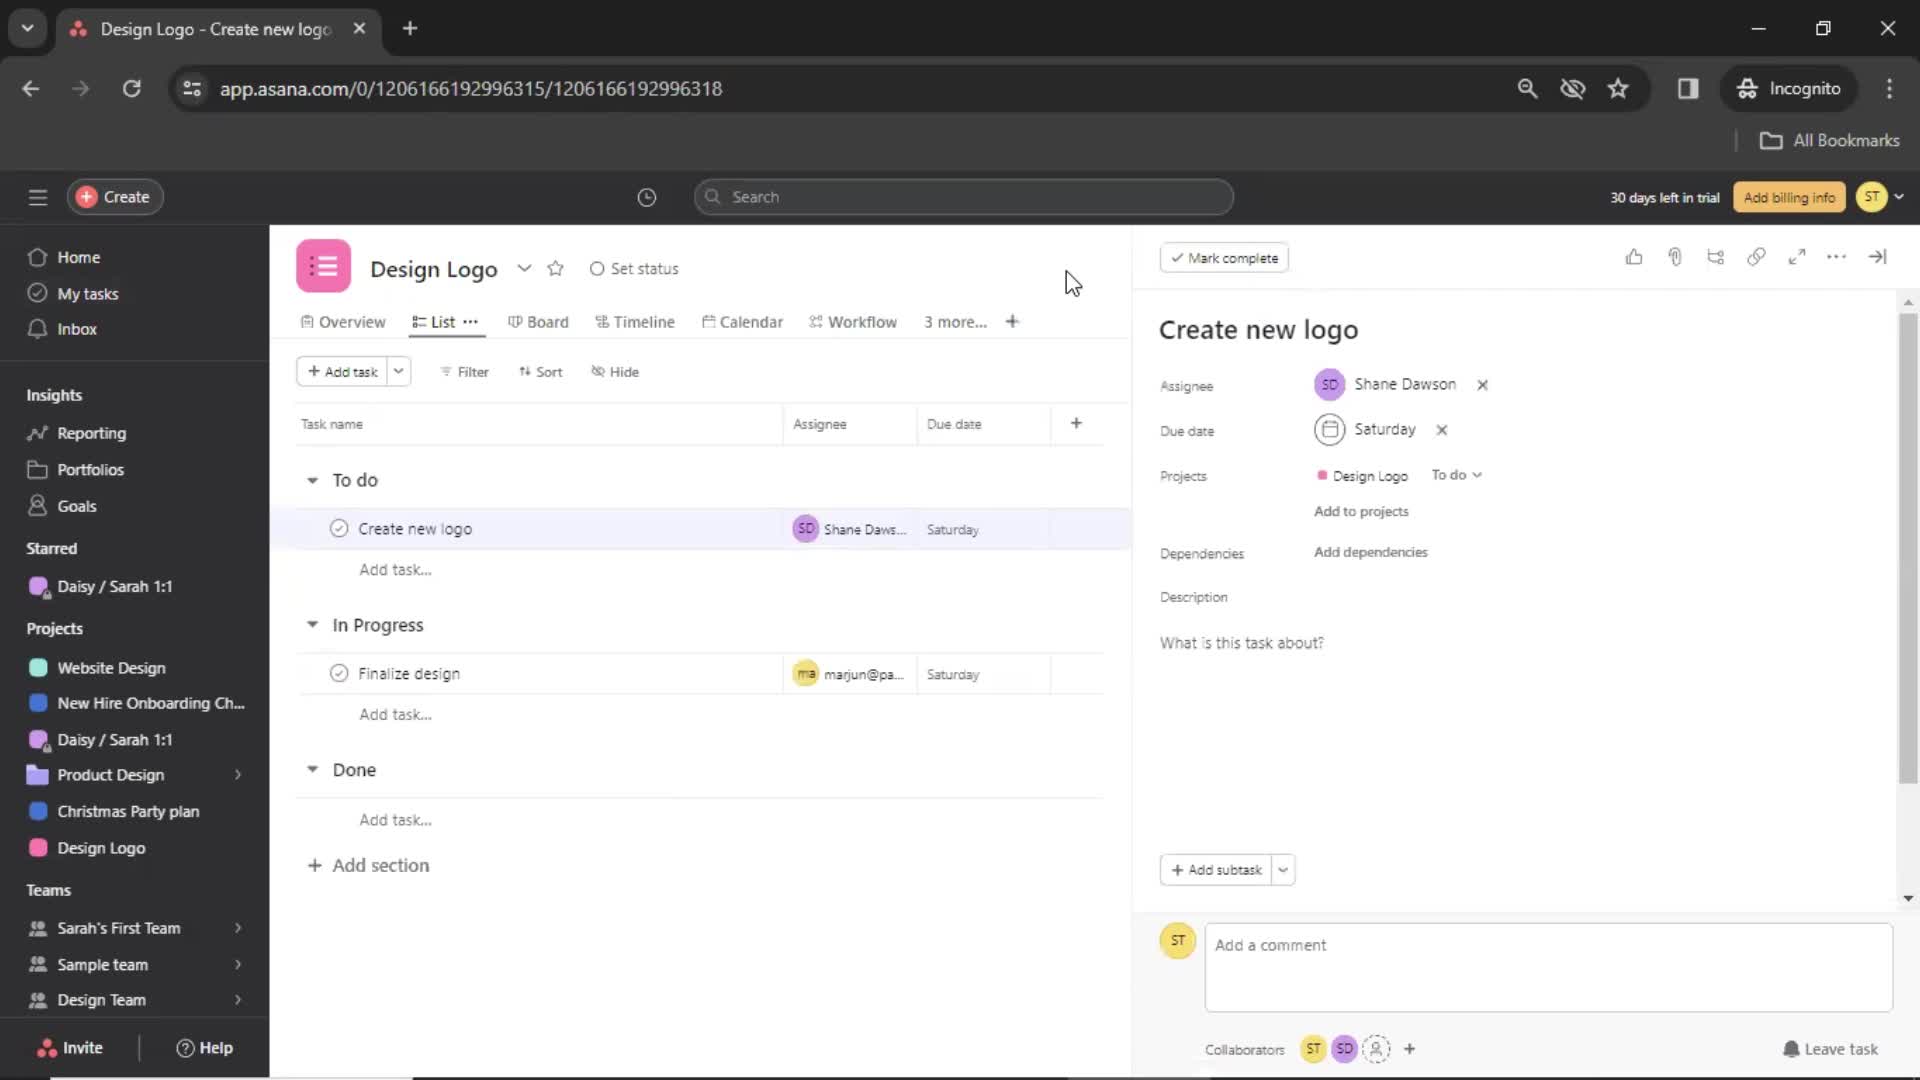Screen dimensions: 1920x1080
Task: Open the attachment icon panel
Action: [x=1675, y=258]
